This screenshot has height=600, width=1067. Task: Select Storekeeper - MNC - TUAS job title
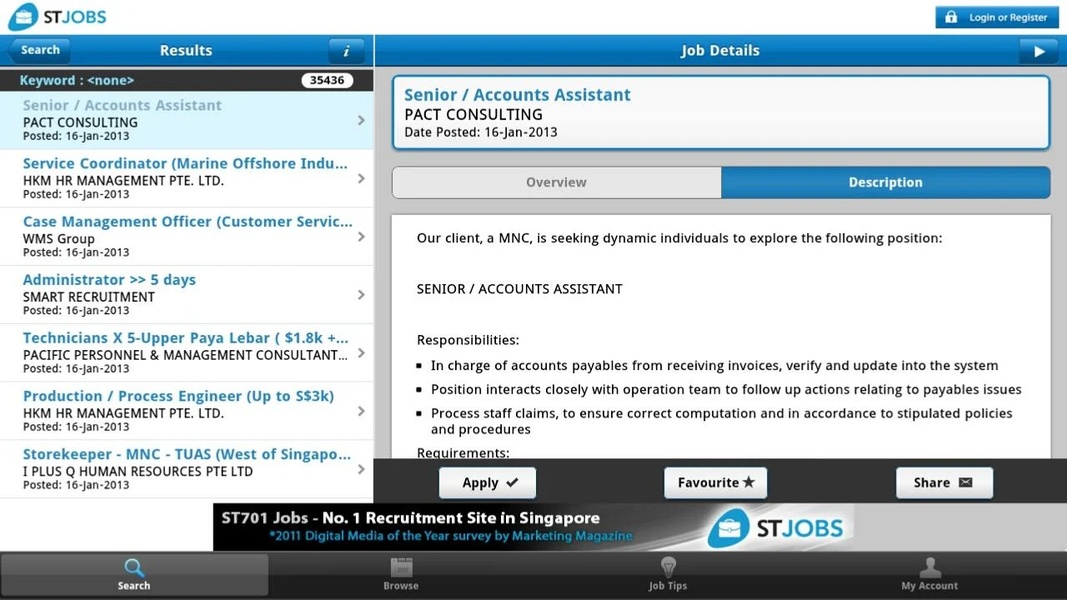click(x=186, y=454)
